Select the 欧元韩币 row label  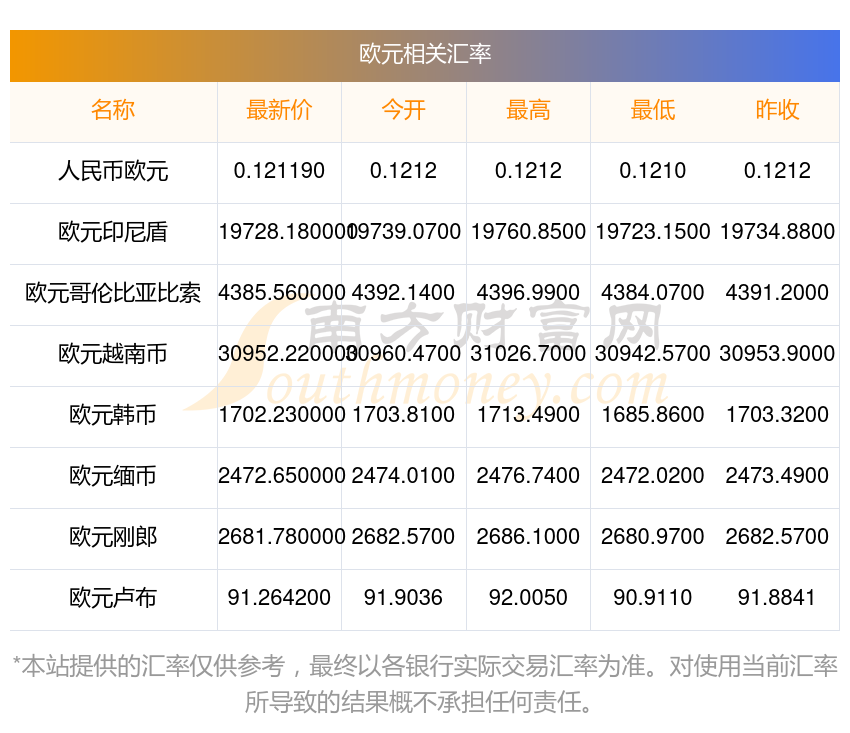click(113, 415)
